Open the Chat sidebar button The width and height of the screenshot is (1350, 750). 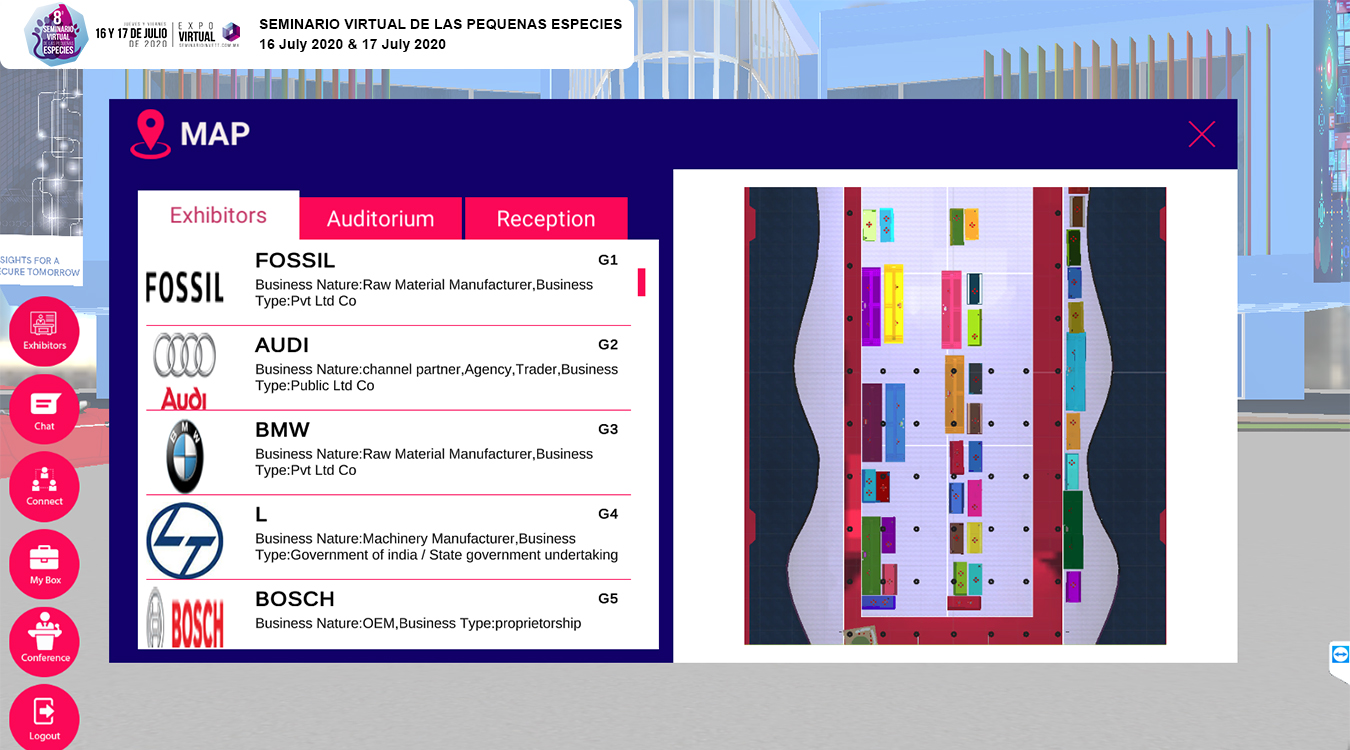[x=44, y=409]
